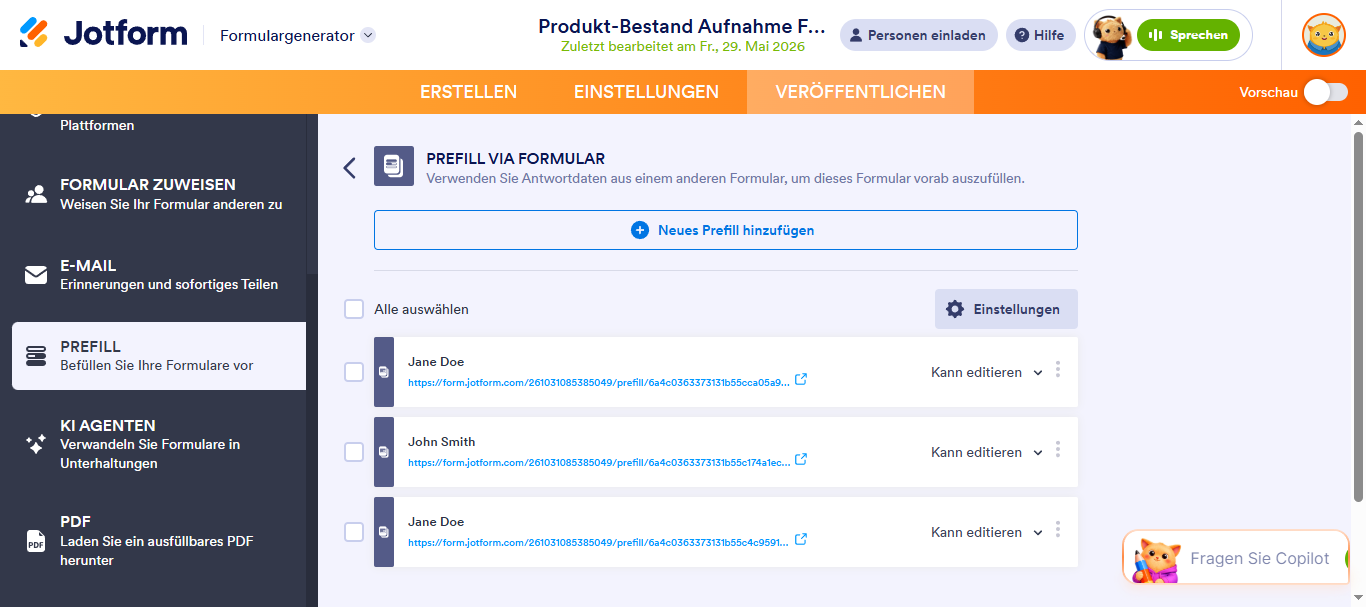
Task: Toggle the Vorschau preview switch
Action: pos(1325,92)
